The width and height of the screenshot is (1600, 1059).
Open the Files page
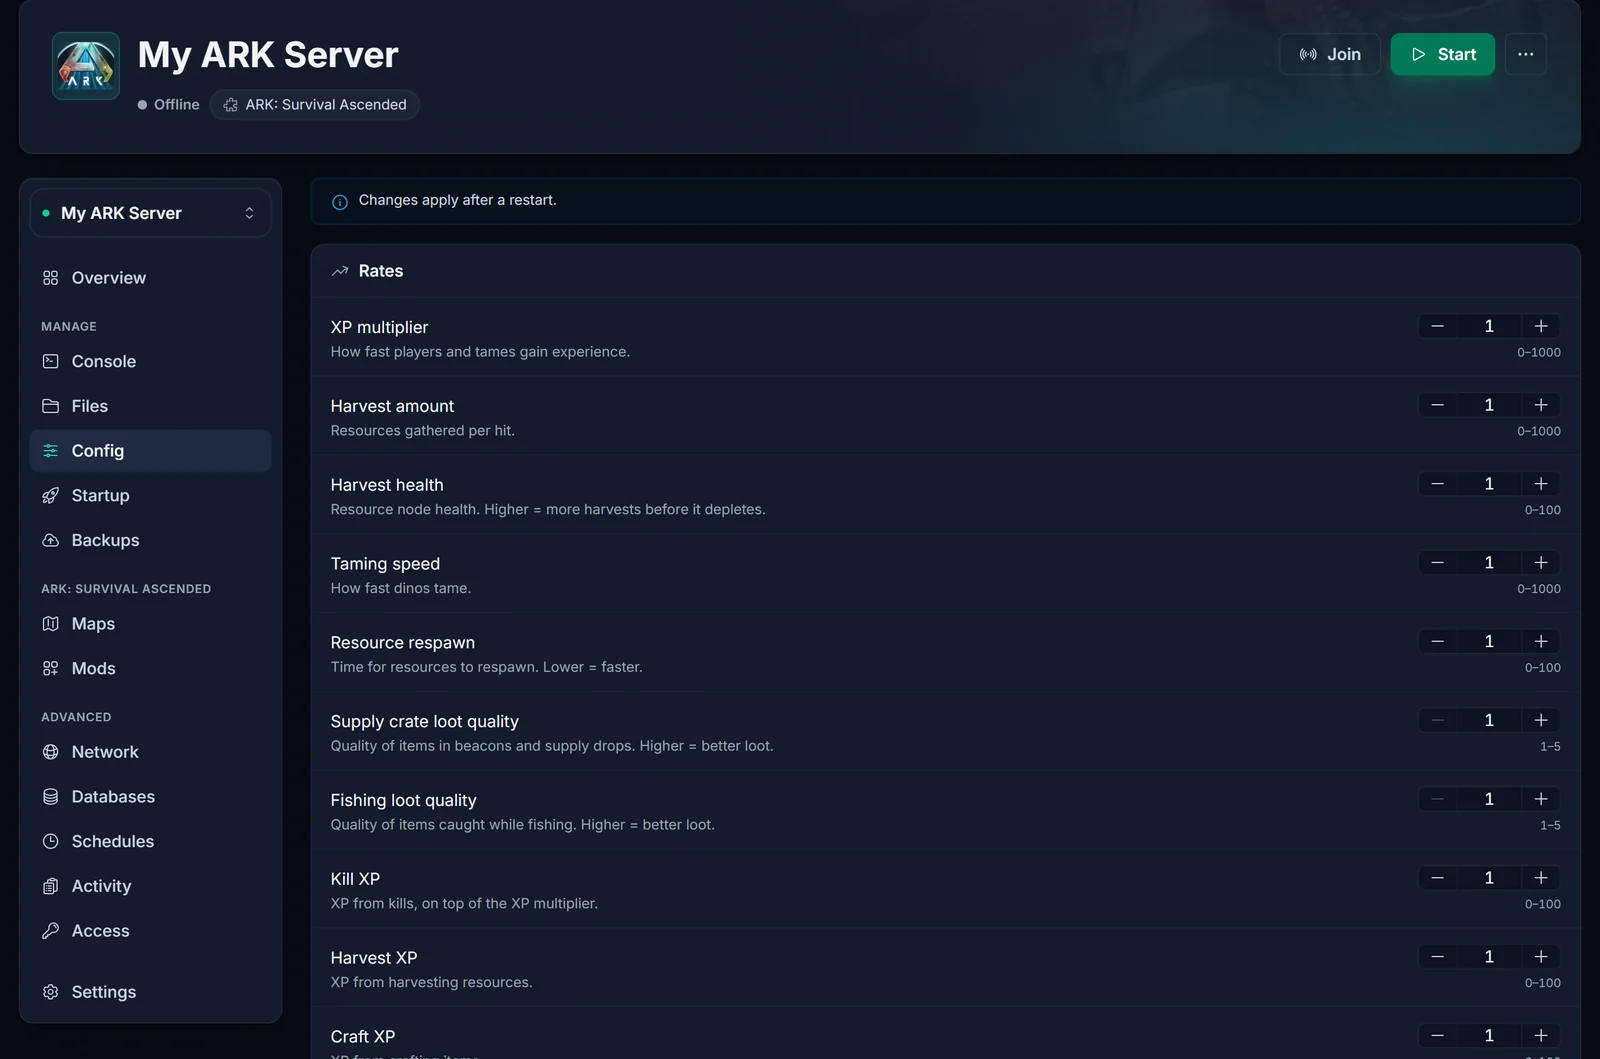[150, 406]
